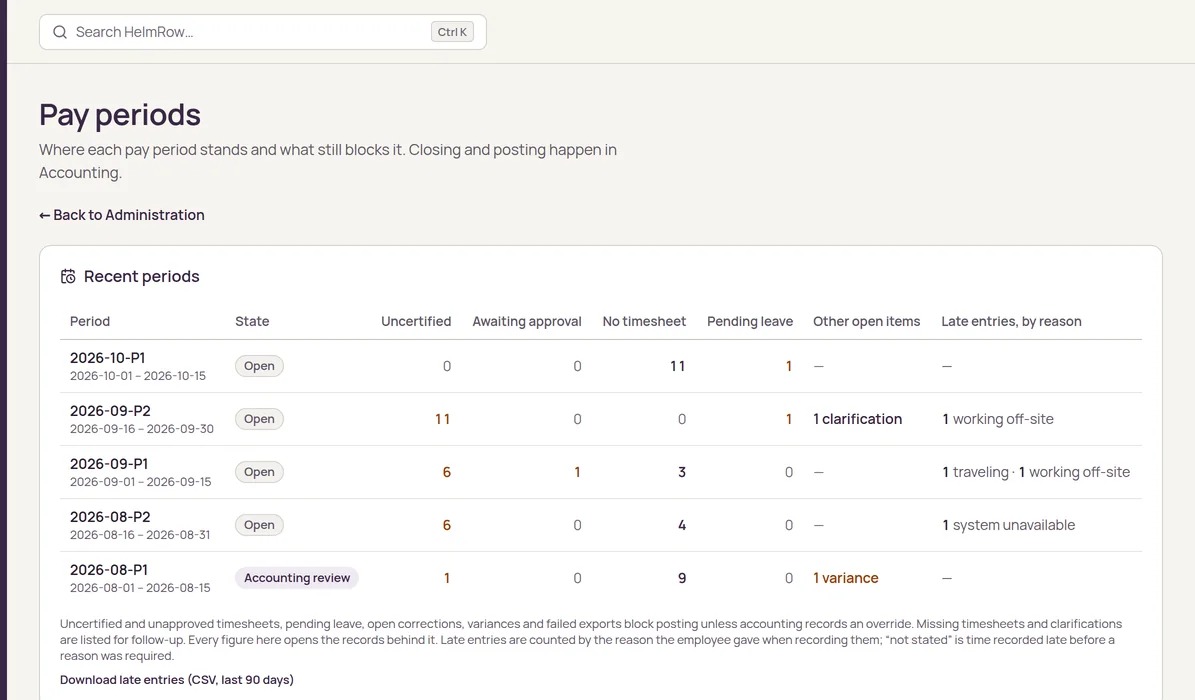Click the Open state badge for 2026-09-P1

(x=259, y=472)
